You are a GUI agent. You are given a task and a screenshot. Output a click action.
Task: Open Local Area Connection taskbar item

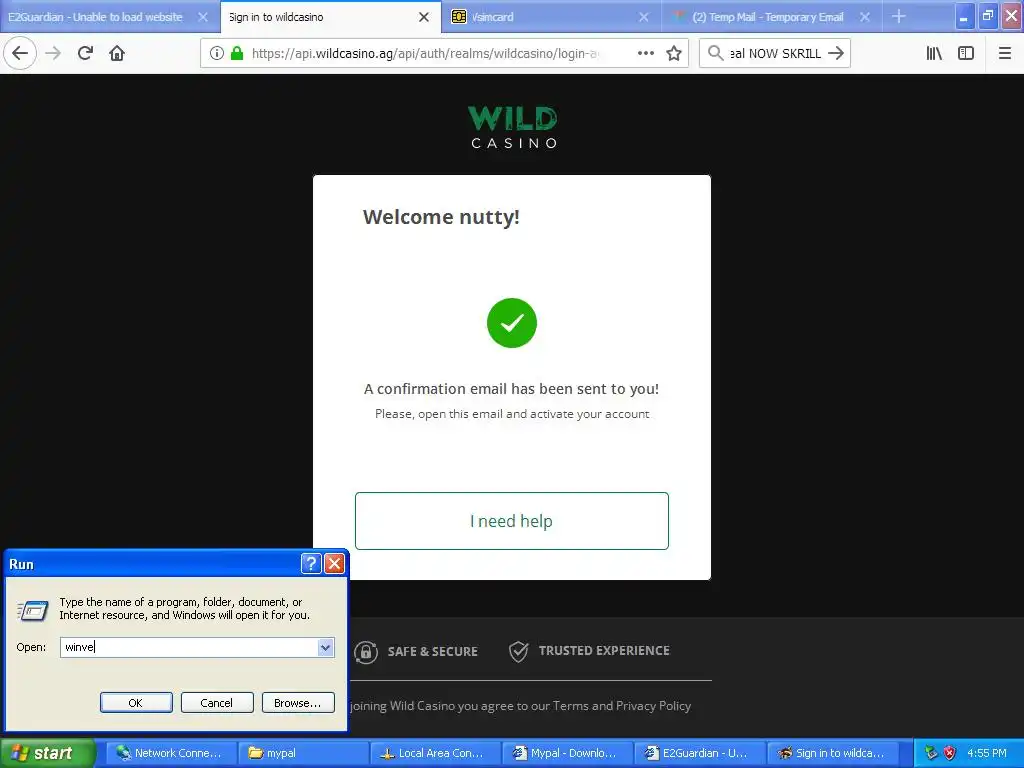435,753
